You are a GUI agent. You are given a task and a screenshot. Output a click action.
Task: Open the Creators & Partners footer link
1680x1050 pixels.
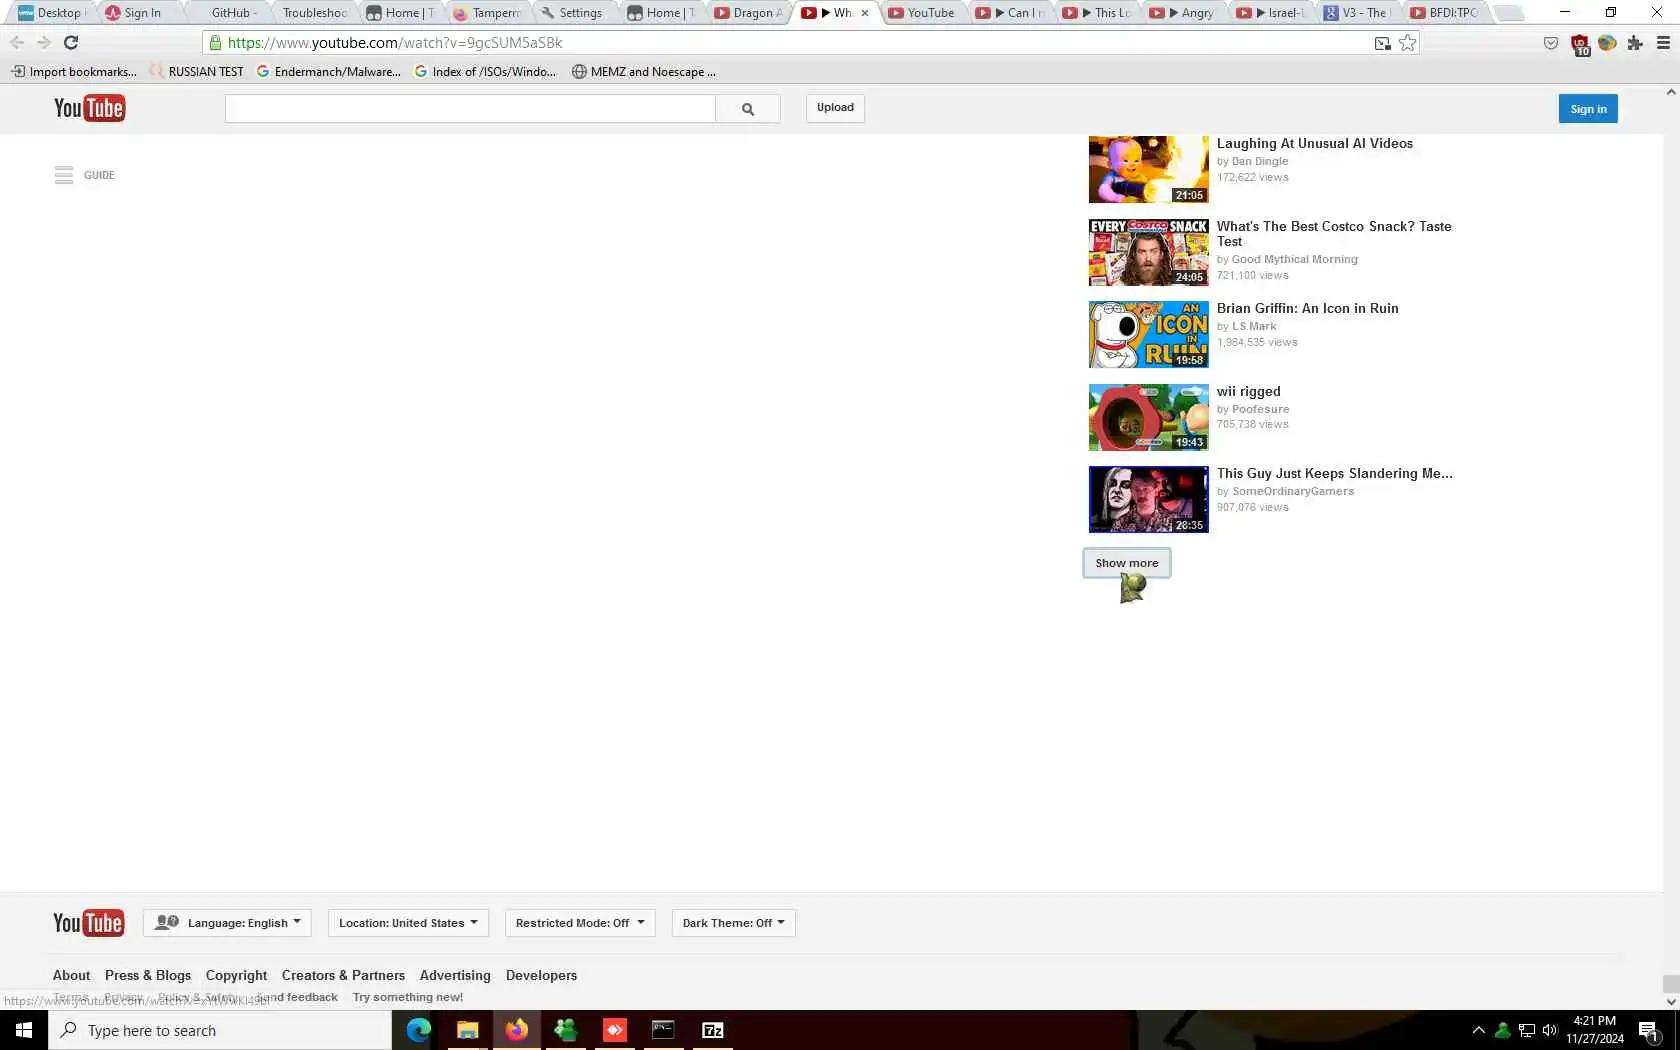point(343,975)
